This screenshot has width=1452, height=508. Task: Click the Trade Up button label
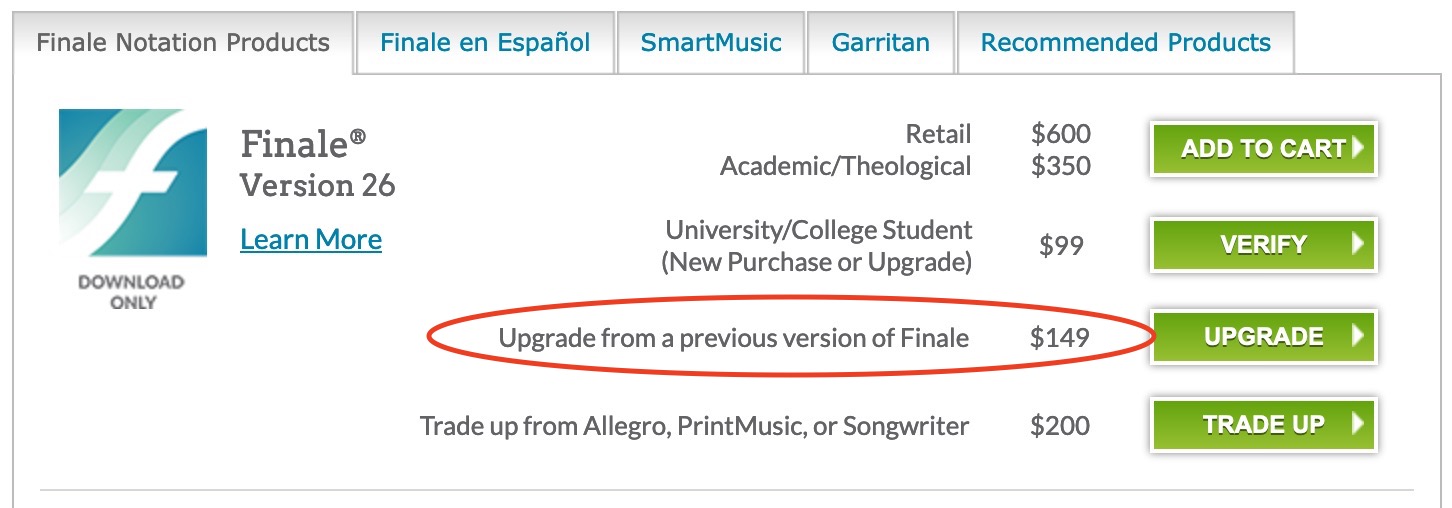click(1263, 424)
